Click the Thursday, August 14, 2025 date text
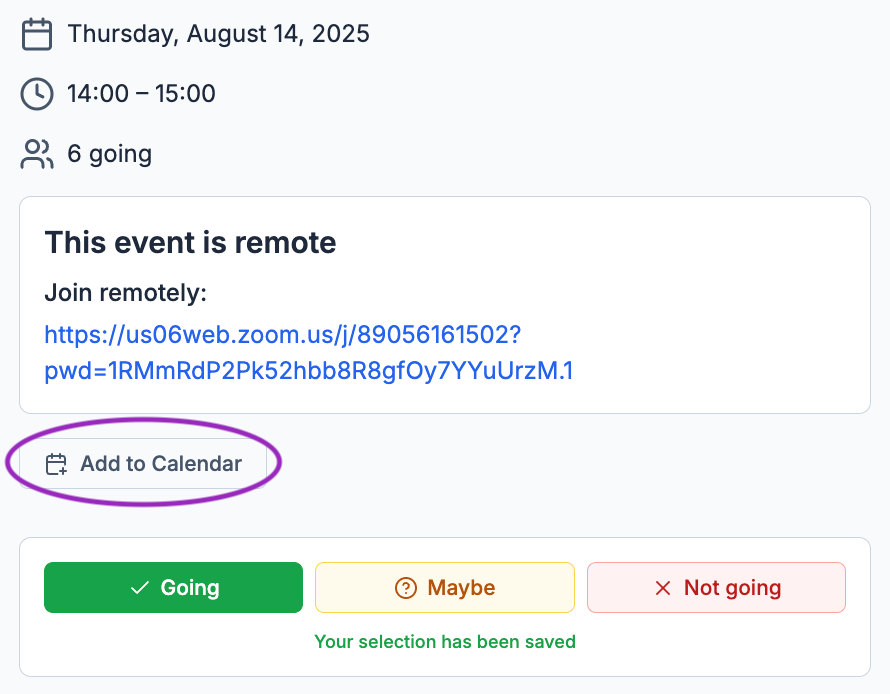The width and height of the screenshot is (890, 694). (219, 33)
